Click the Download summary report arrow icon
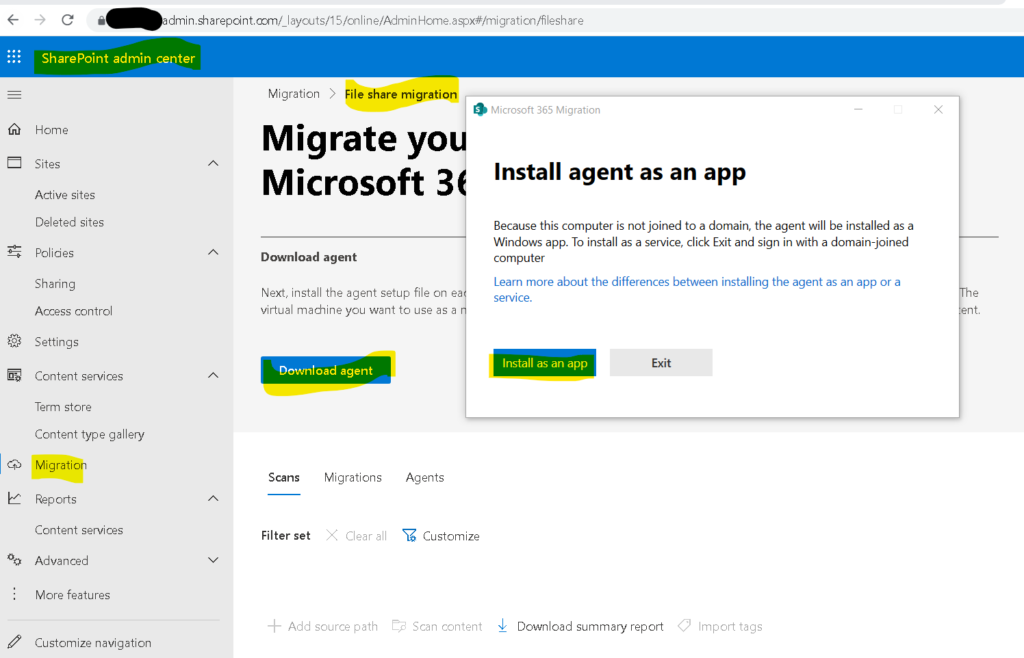This screenshot has height=658, width=1024. (502, 625)
